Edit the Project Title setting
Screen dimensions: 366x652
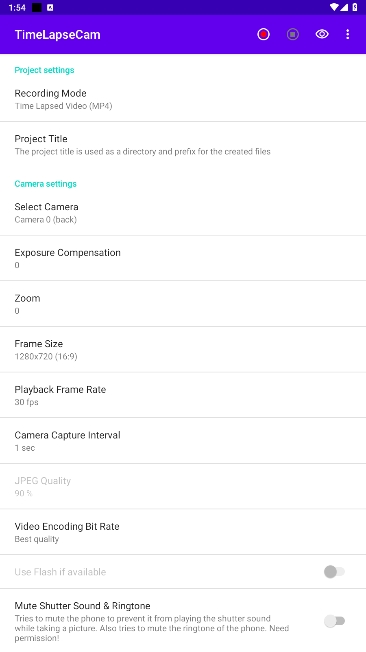click(x=183, y=145)
